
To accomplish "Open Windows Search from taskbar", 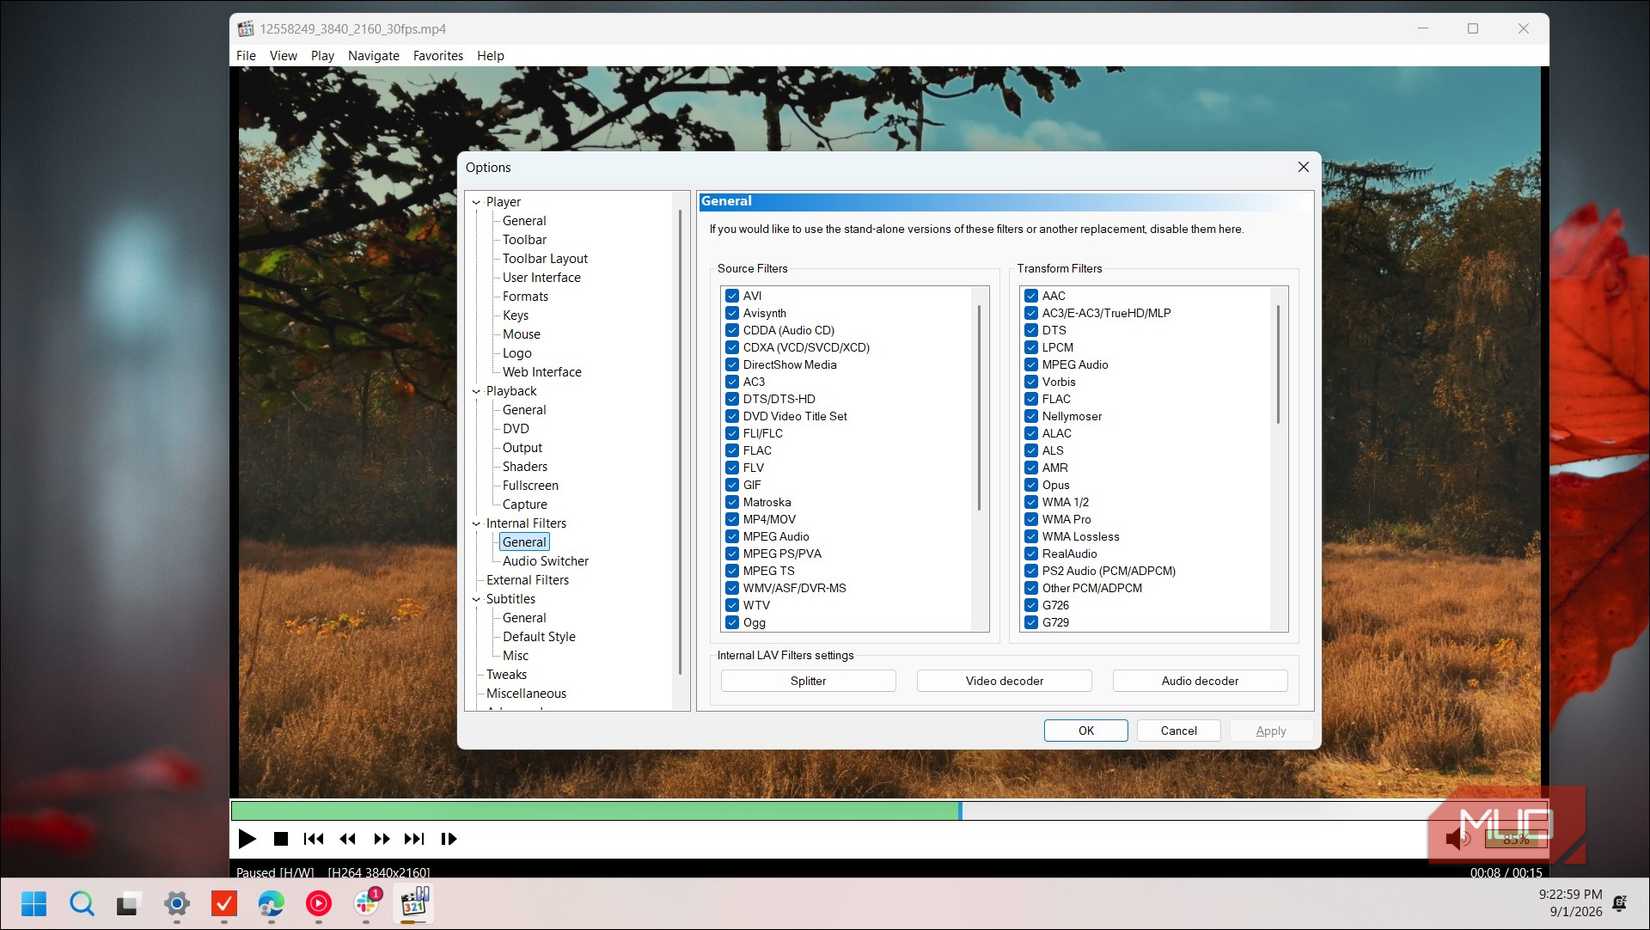I will click(82, 904).
